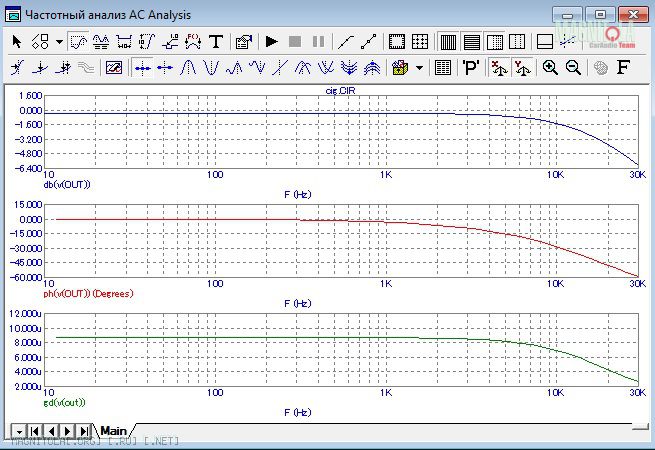Zoom out with magnifier minus
The image size is (655, 450).
(x=573, y=67)
